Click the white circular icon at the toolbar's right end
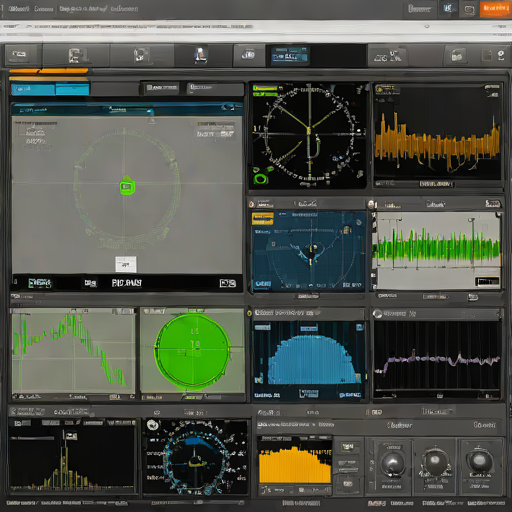 tap(501, 55)
